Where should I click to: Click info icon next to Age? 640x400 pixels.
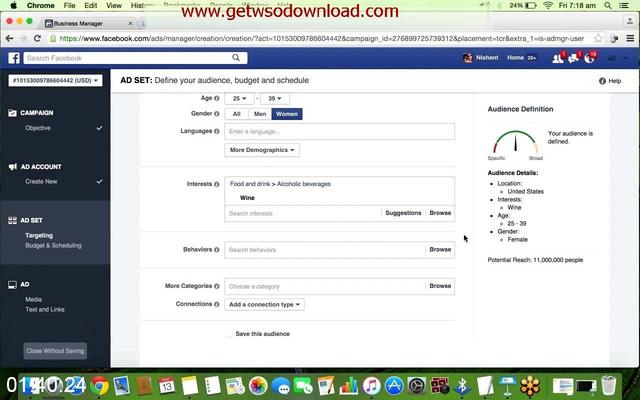coord(217,98)
